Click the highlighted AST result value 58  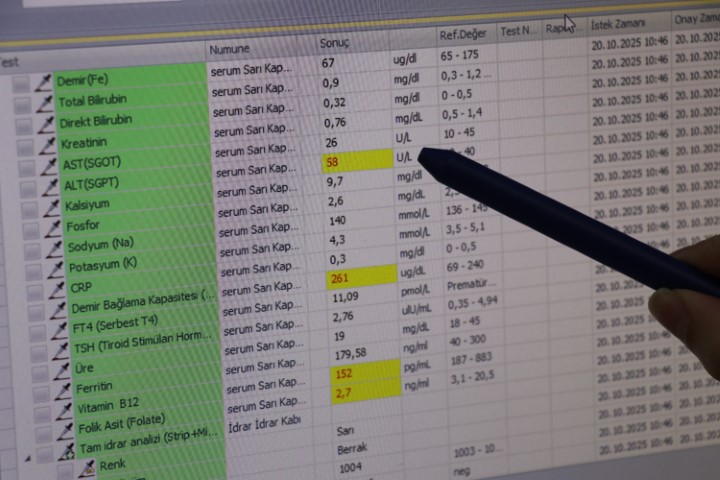click(x=333, y=162)
